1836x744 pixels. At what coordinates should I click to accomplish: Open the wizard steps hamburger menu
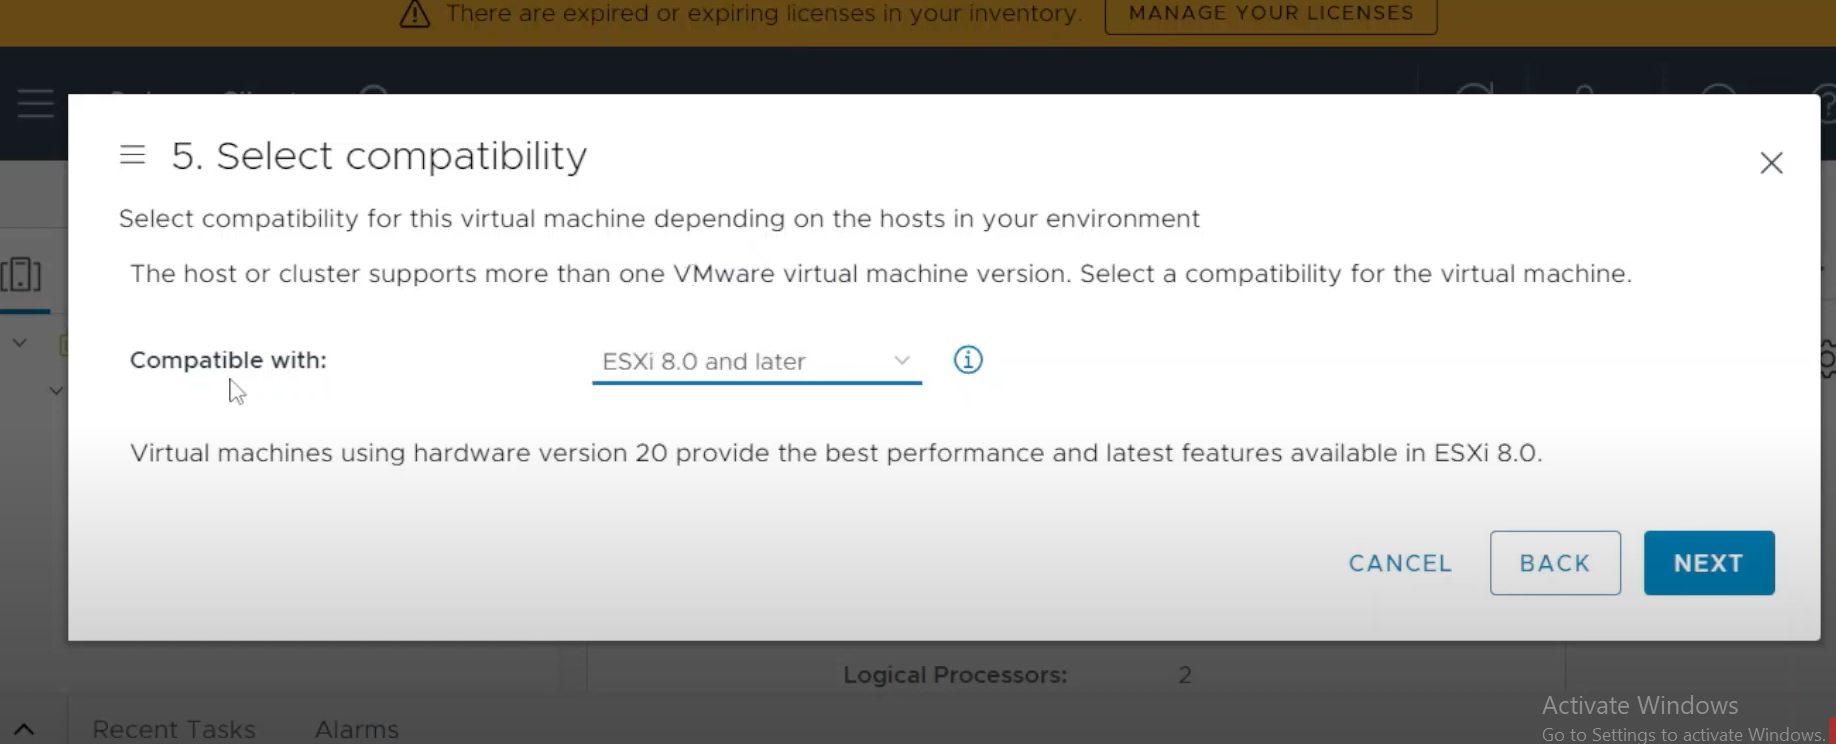point(132,154)
